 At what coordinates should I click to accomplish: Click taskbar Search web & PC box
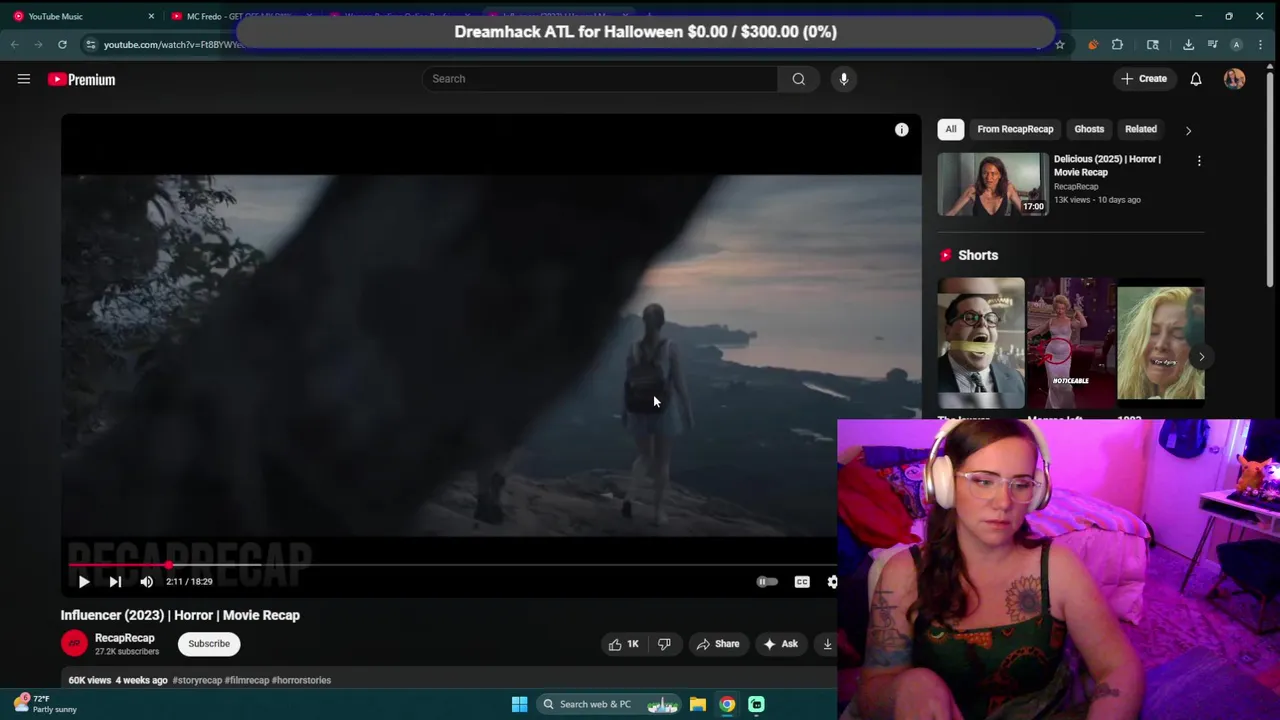pos(609,704)
